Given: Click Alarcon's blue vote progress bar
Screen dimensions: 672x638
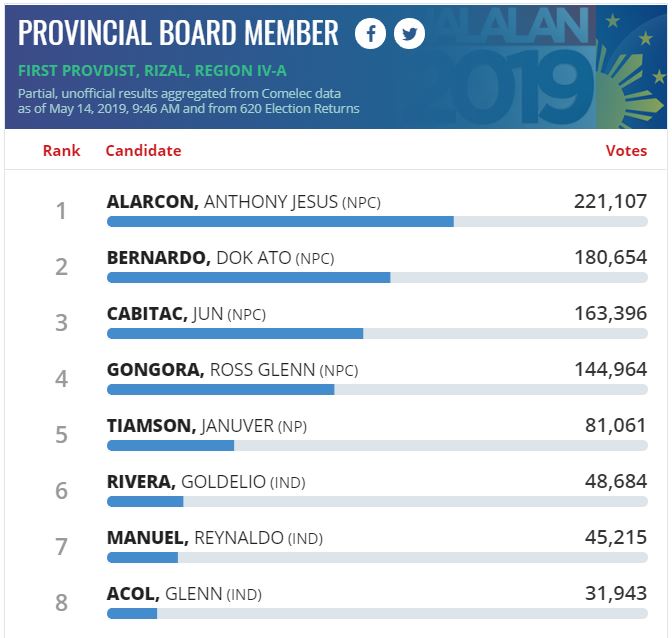Looking at the screenshot, I should 280,222.
